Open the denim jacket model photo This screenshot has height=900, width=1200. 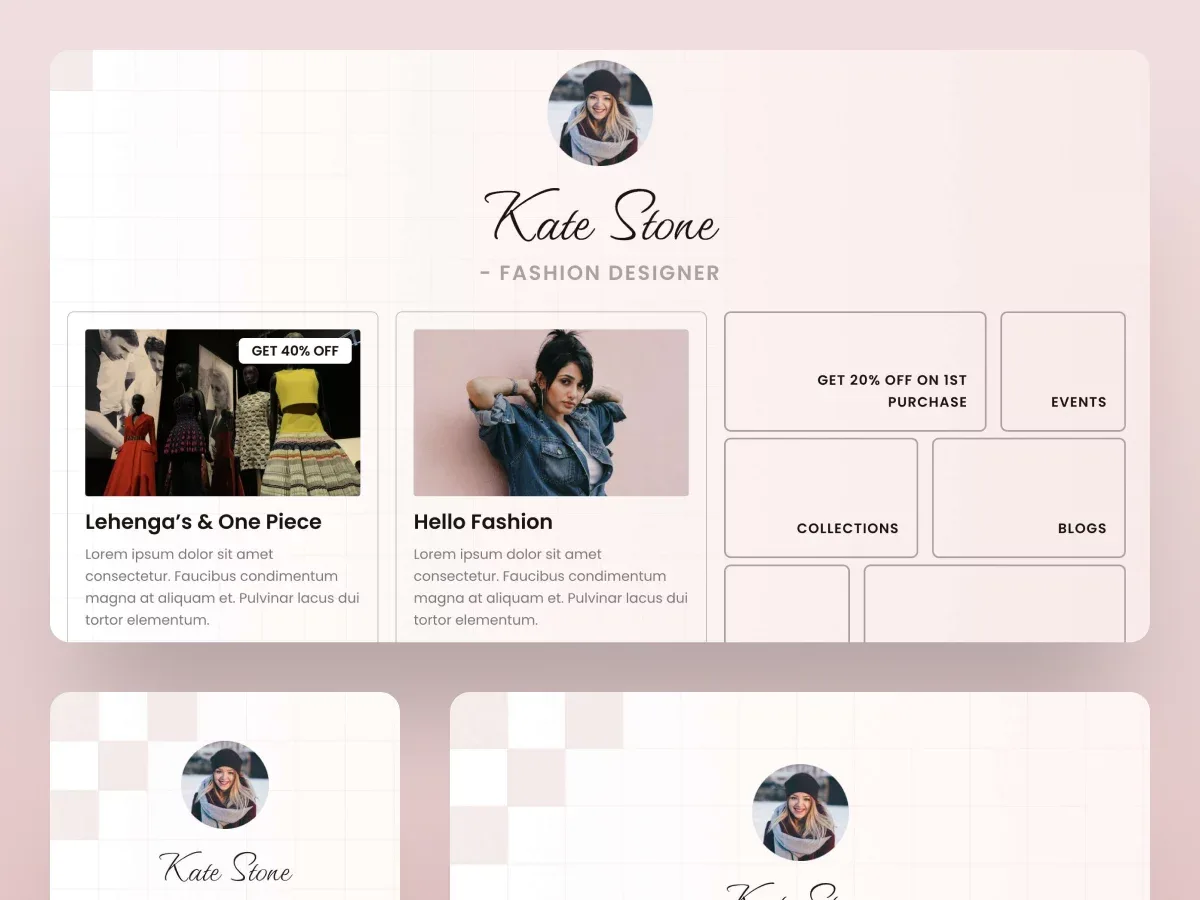[x=551, y=413]
